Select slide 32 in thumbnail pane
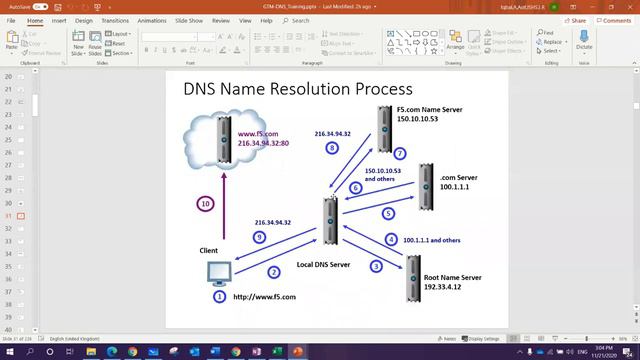The height and width of the screenshot is (360, 640). click(x=15, y=229)
